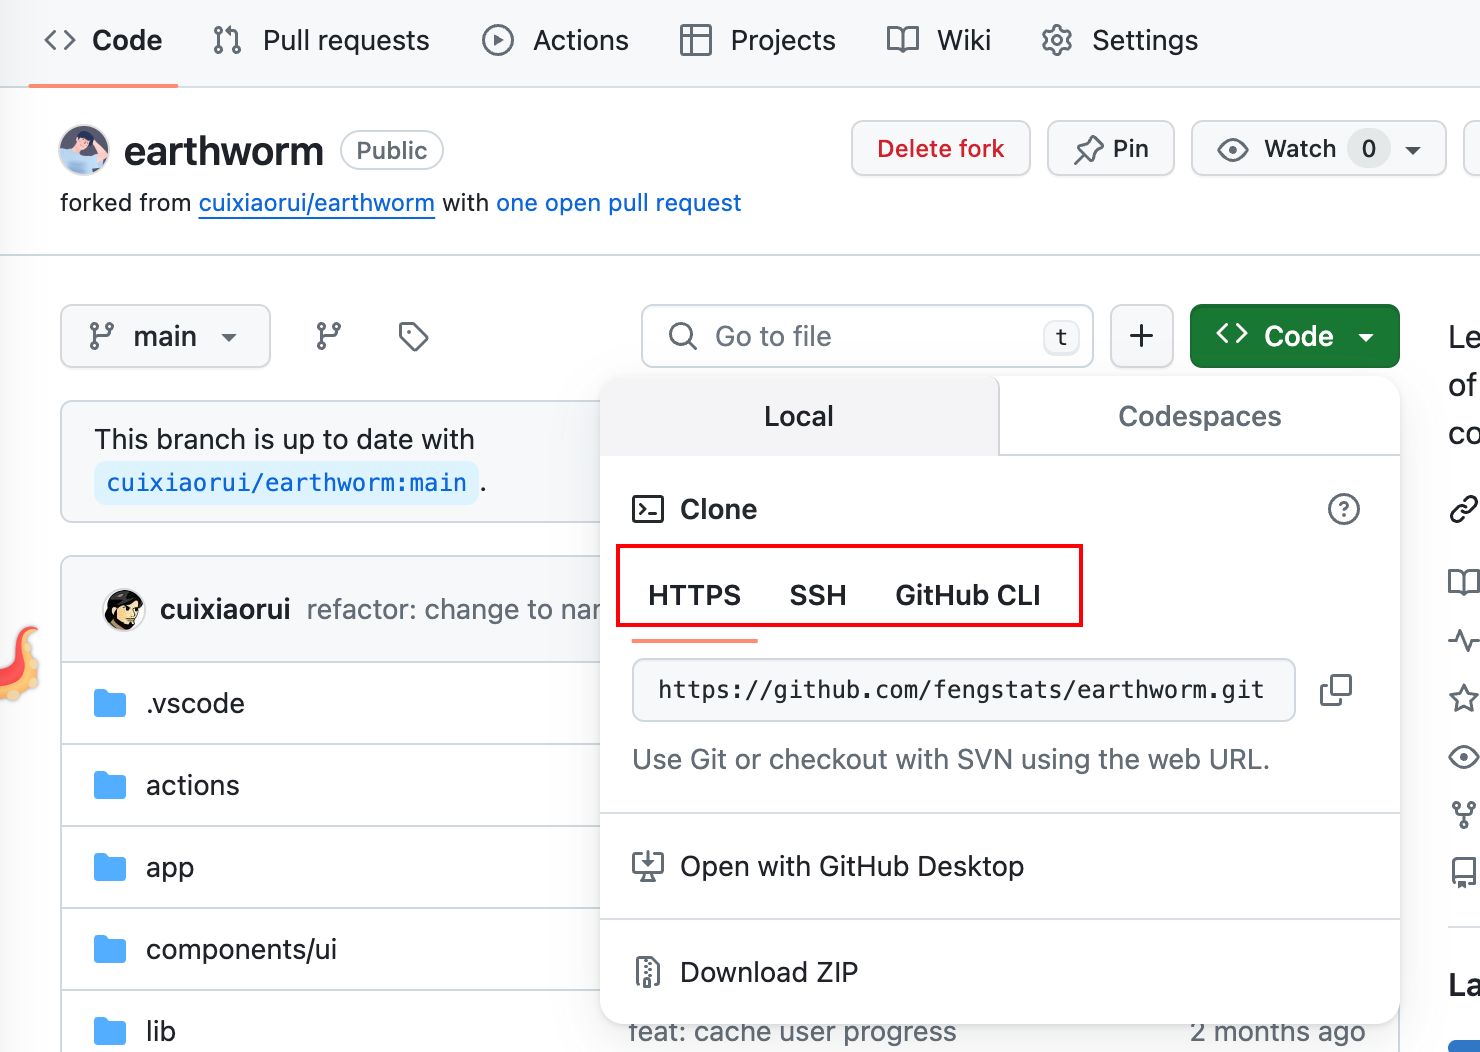
Task: Choose Download ZIP
Action: tap(768, 972)
